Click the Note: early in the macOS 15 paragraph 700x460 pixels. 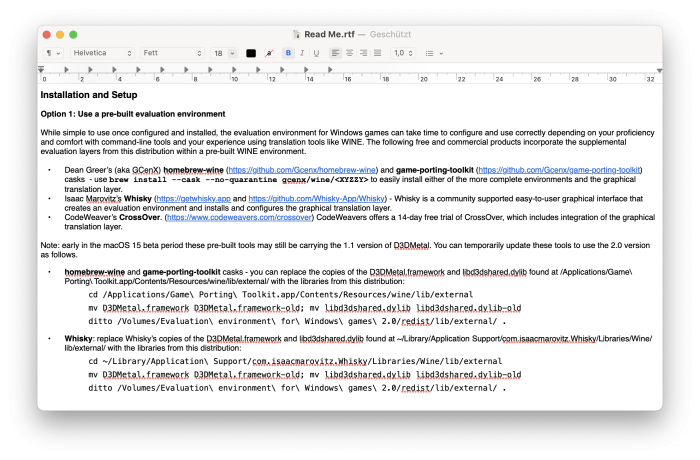coord(345,250)
